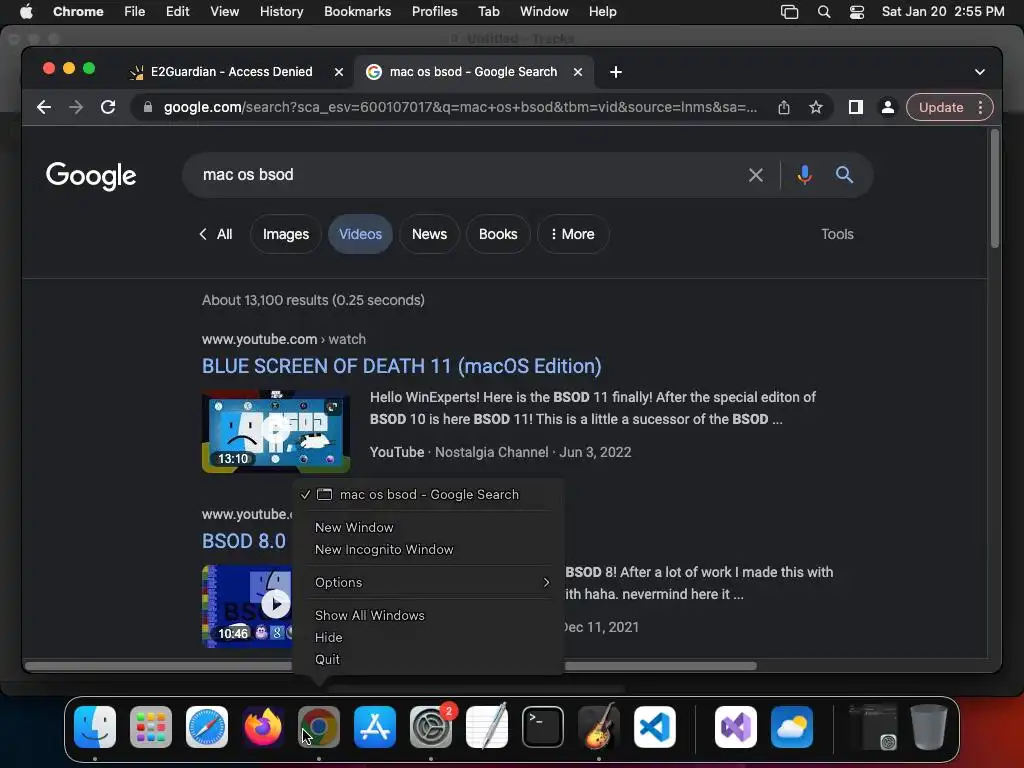Go back using the browser back arrow
The width and height of the screenshot is (1024, 768).
(x=44, y=107)
